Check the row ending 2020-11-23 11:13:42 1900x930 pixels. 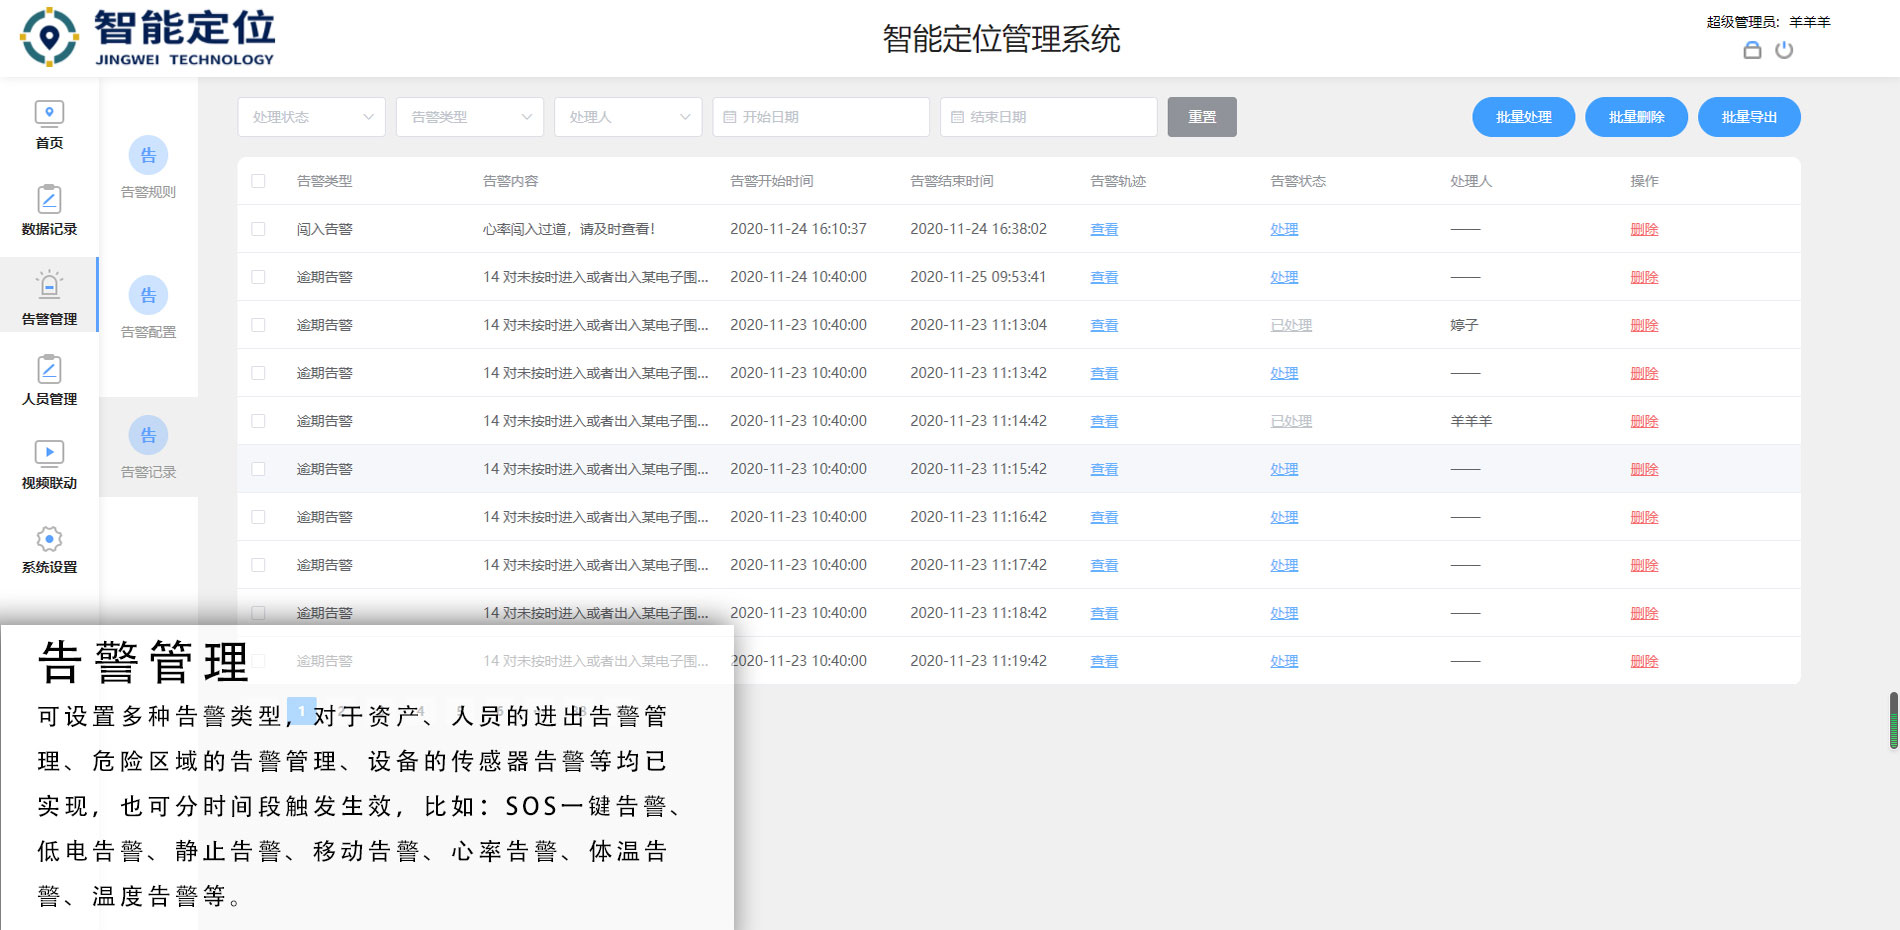pos(258,373)
